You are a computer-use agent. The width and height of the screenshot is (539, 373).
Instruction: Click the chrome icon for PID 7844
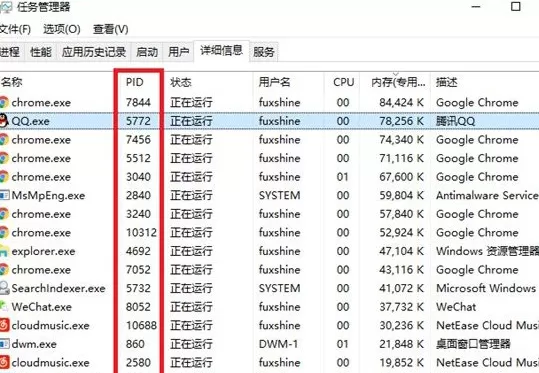(4, 102)
